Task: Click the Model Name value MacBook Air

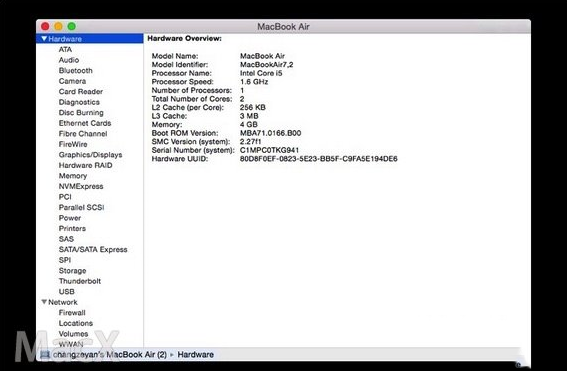Action: pos(262,56)
